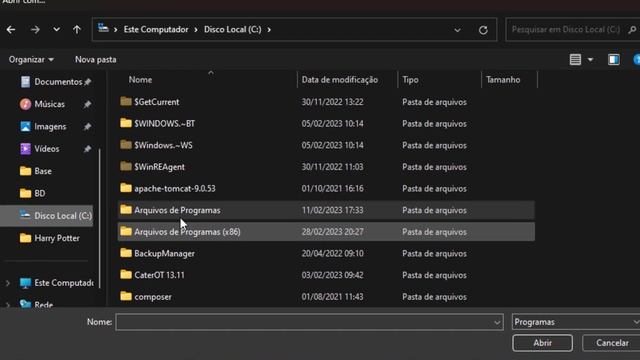Click the pin icon beside Músicas
The height and width of the screenshot is (360, 640).
click(87, 104)
